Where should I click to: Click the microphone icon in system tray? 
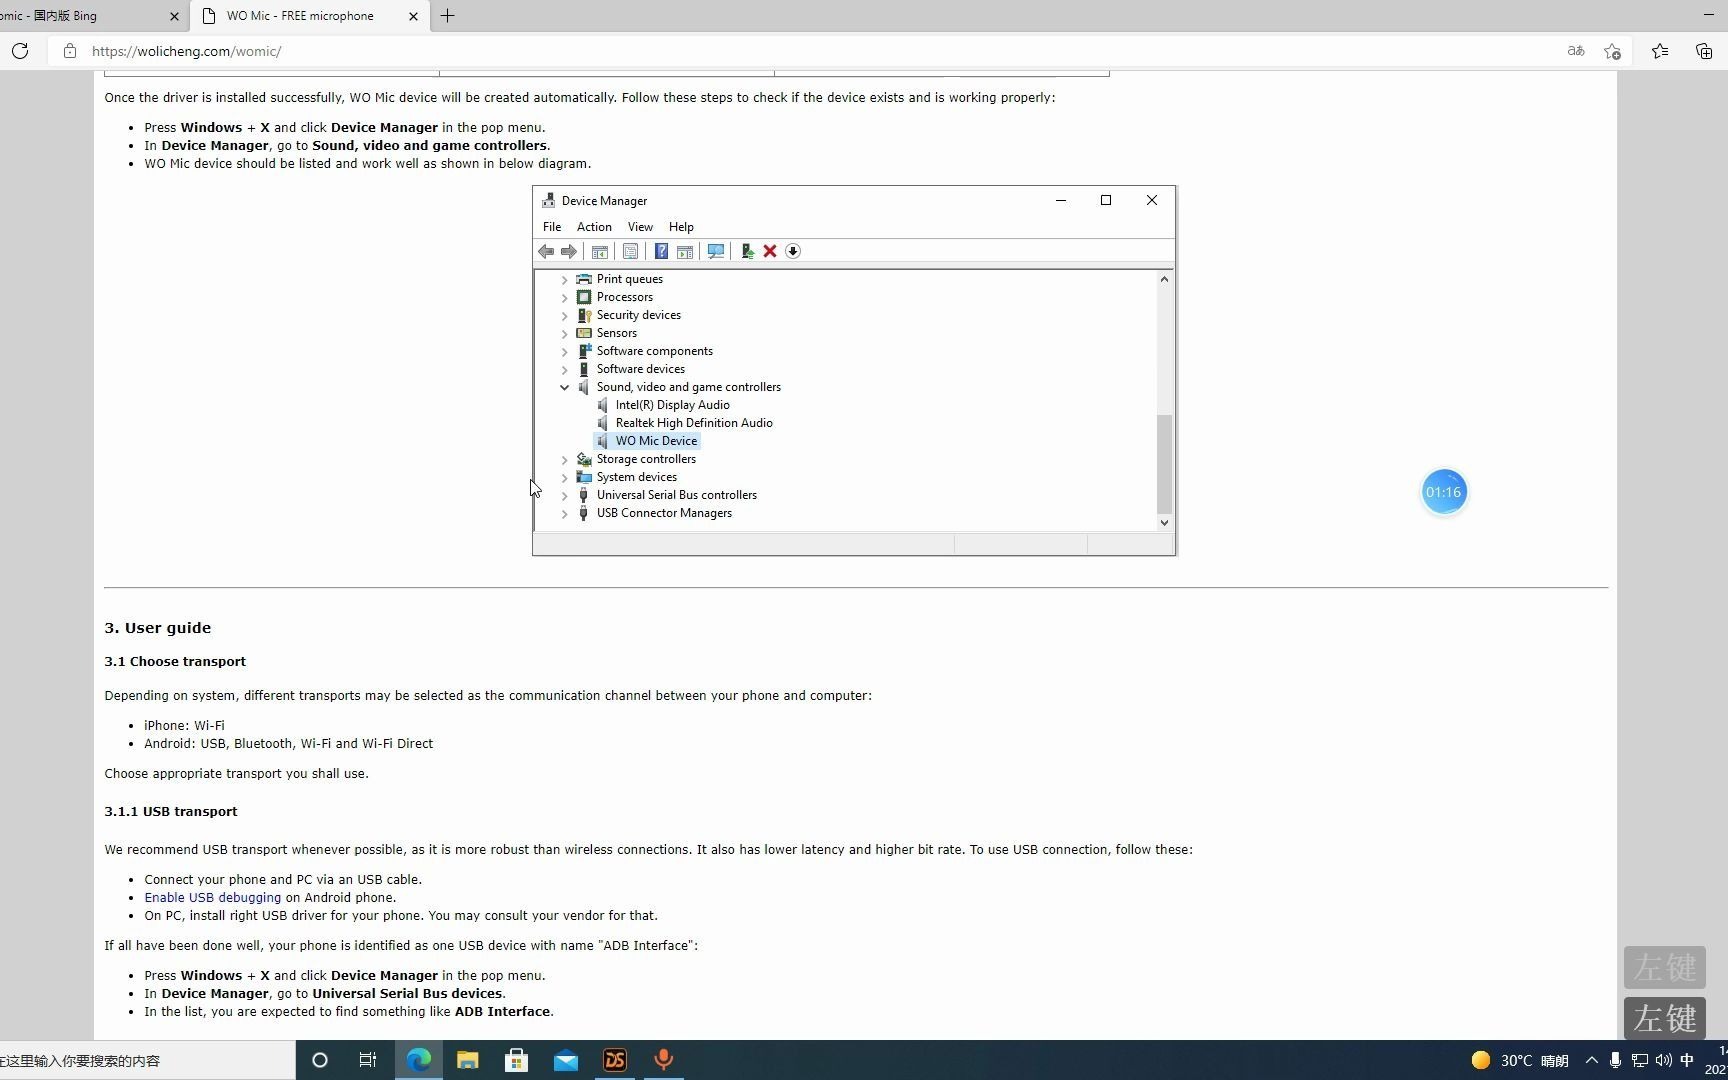tap(1615, 1061)
